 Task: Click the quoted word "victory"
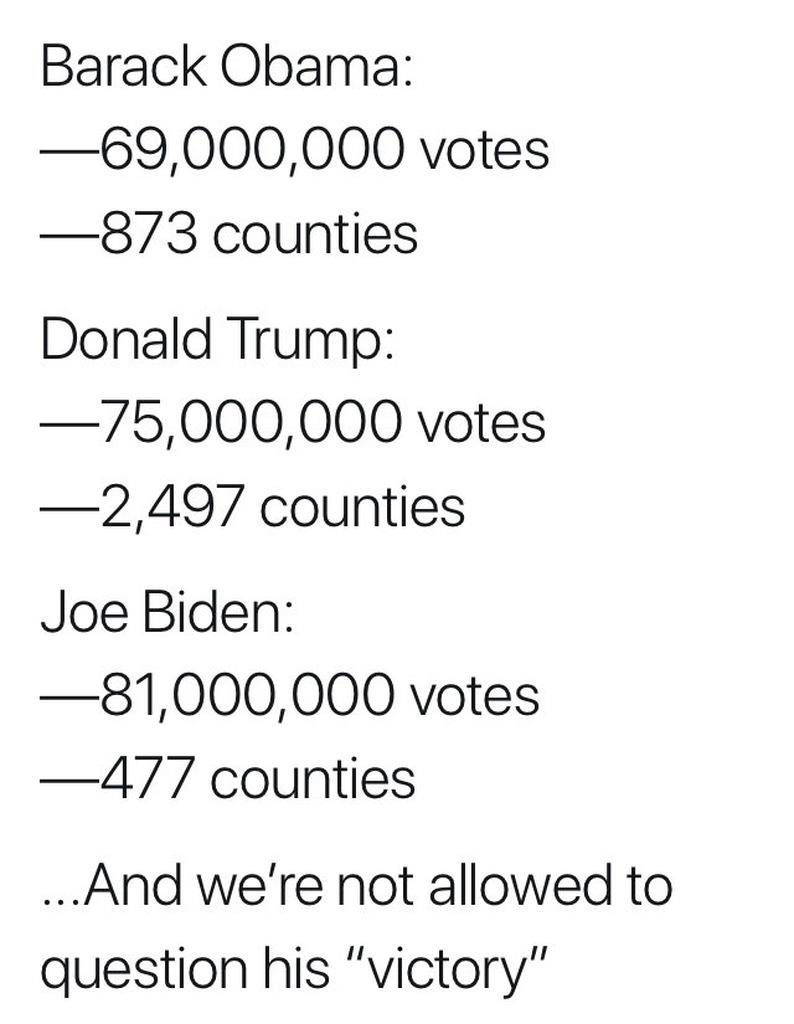tap(462, 967)
